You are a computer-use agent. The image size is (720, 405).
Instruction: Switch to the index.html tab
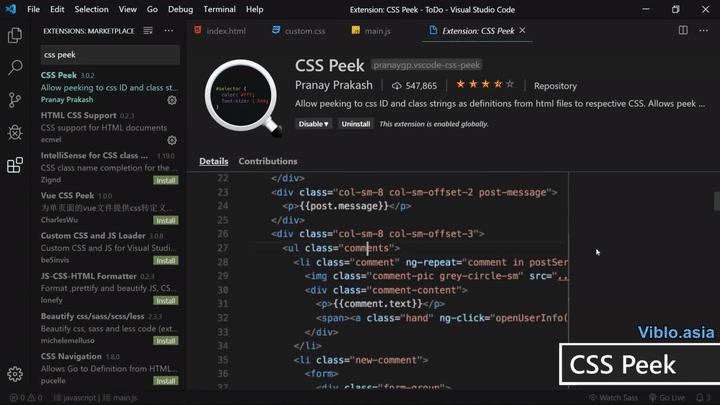click(220, 31)
